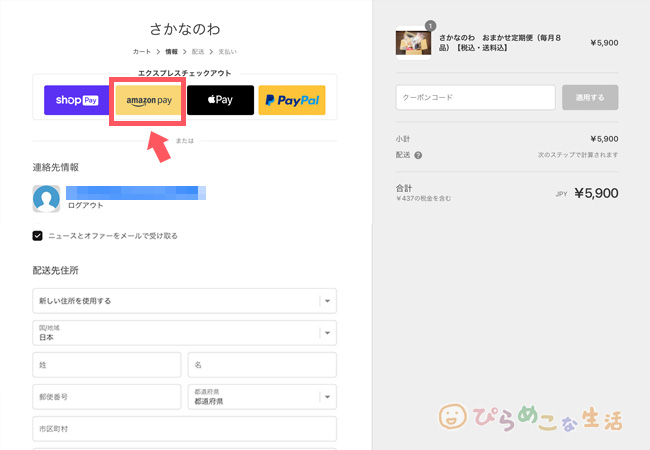Click the 次のステップで計算されます text
This screenshot has width=650, height=450.
point(578,155)
